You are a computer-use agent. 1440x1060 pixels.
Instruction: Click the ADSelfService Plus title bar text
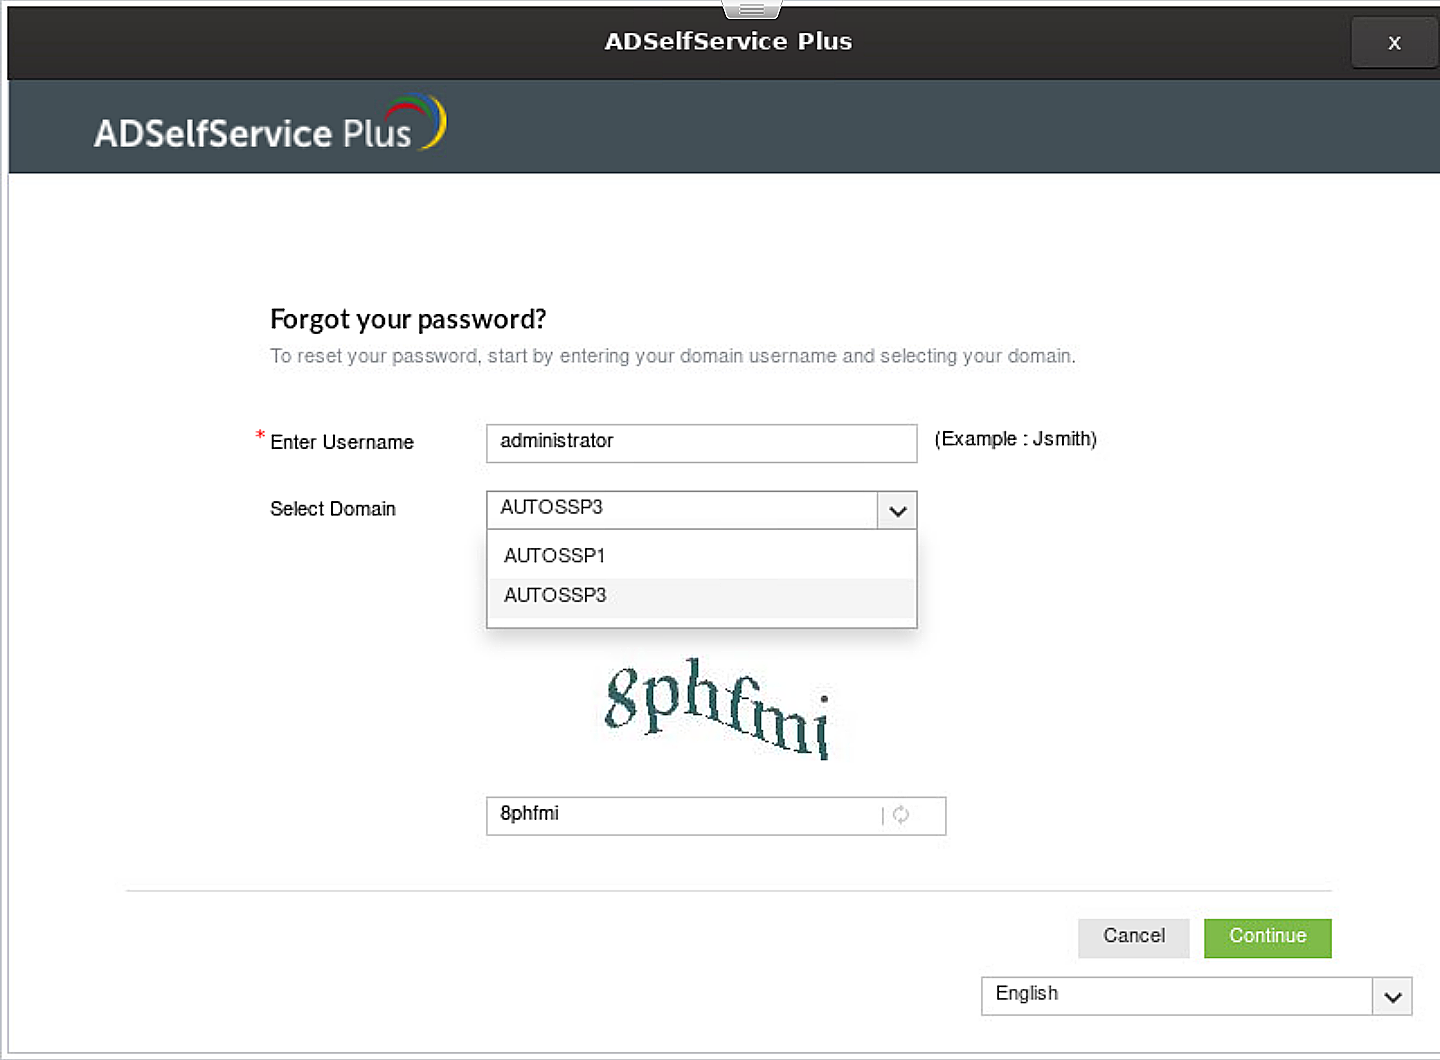click(x=728, y=41)
